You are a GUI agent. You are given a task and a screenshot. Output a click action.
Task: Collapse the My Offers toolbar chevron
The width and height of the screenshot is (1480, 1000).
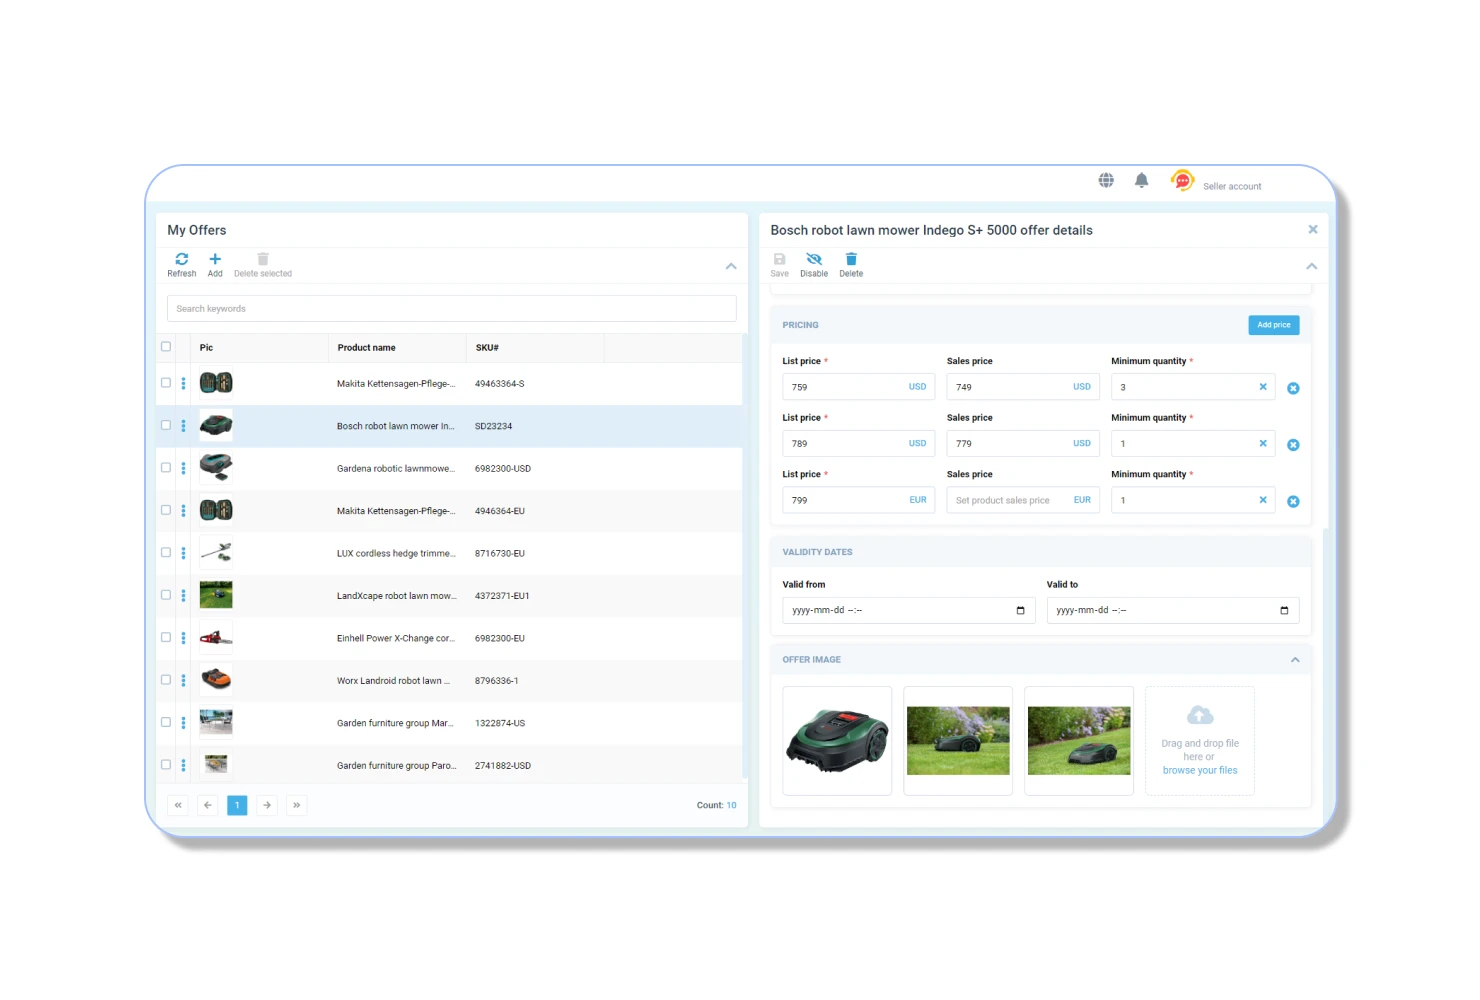[731, 266]
